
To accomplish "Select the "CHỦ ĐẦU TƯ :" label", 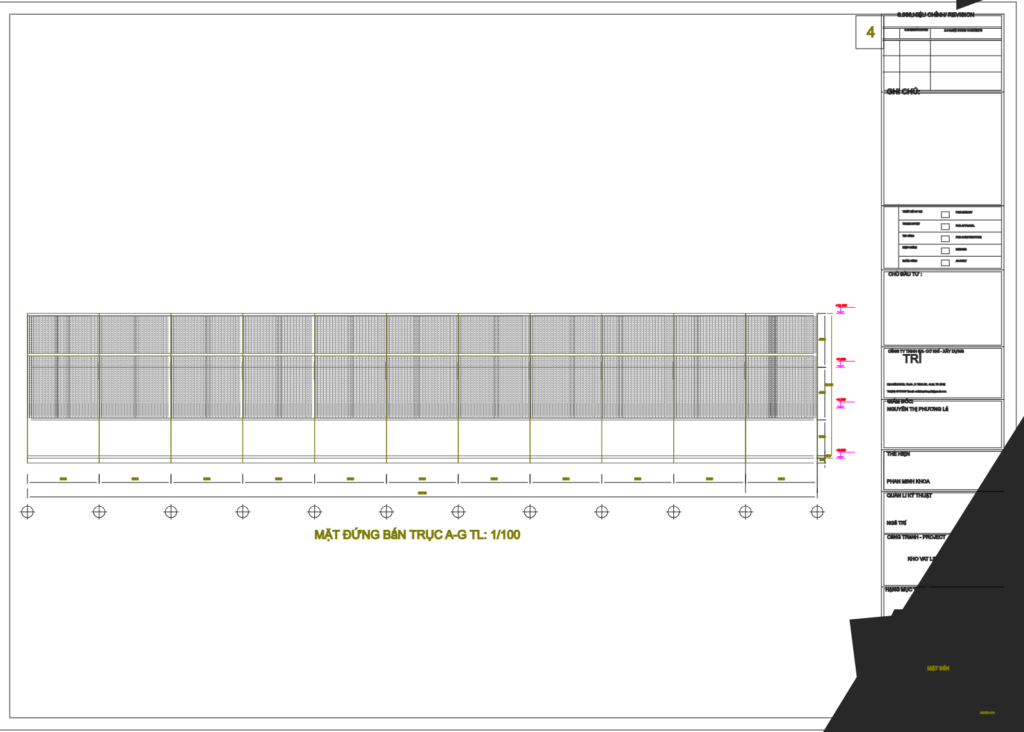I will pos(904,274).
